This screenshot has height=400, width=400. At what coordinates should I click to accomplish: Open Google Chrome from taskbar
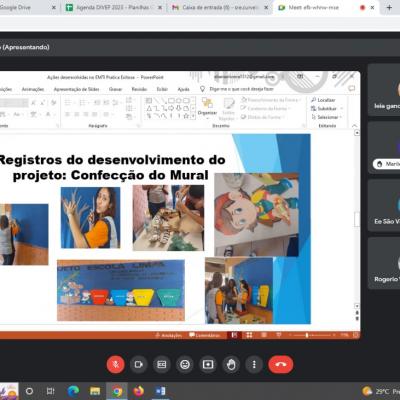point(117,391)
